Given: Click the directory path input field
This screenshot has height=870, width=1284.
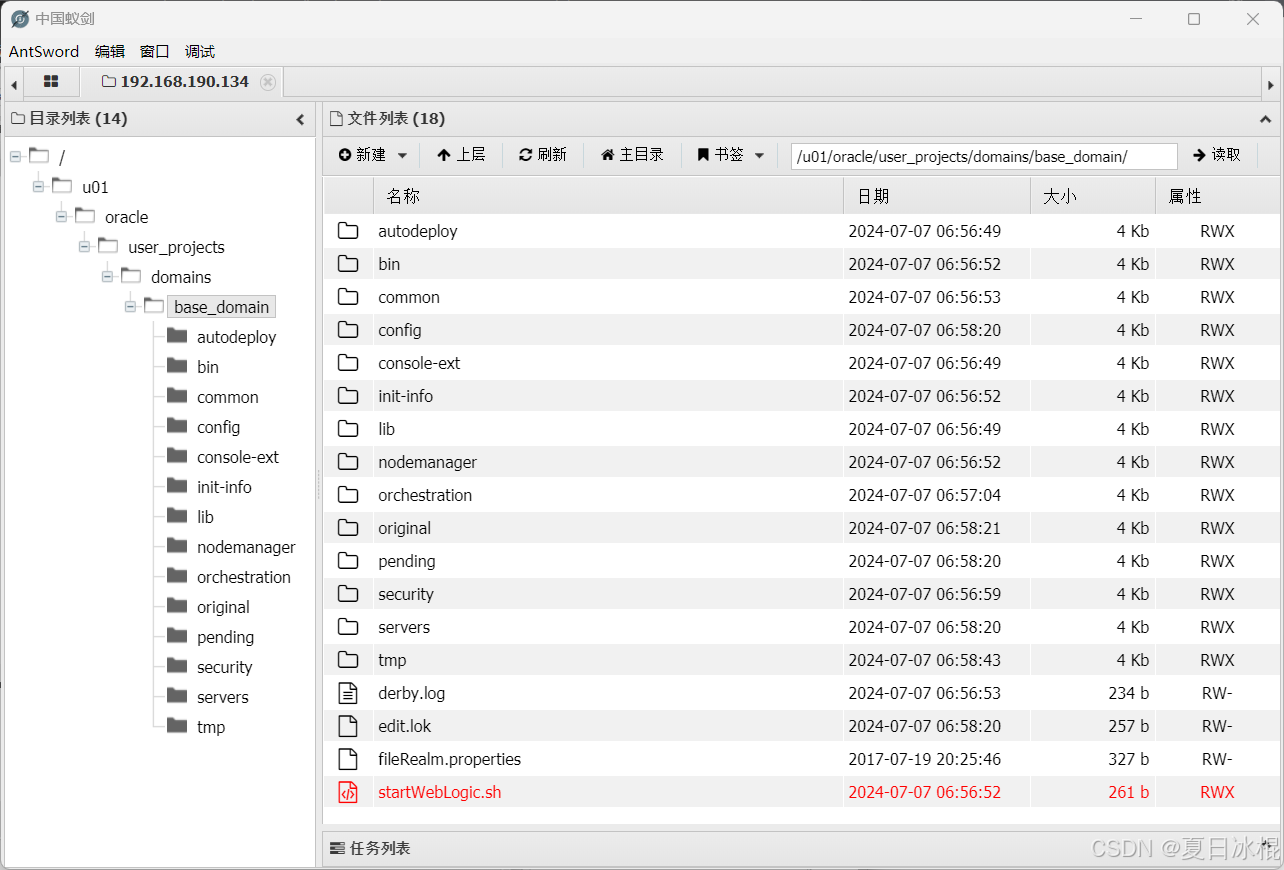Looking at the screenshot, I should point(984,156).
